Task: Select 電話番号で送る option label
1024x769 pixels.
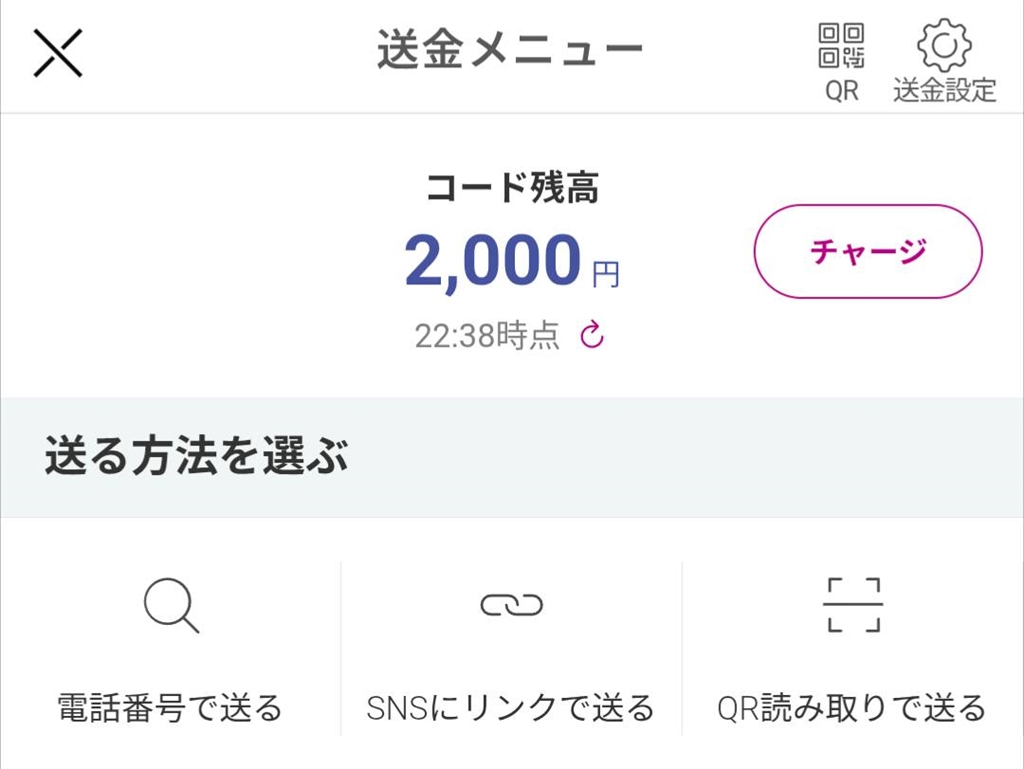Action: pyautogui.click(x=170, y=708)
